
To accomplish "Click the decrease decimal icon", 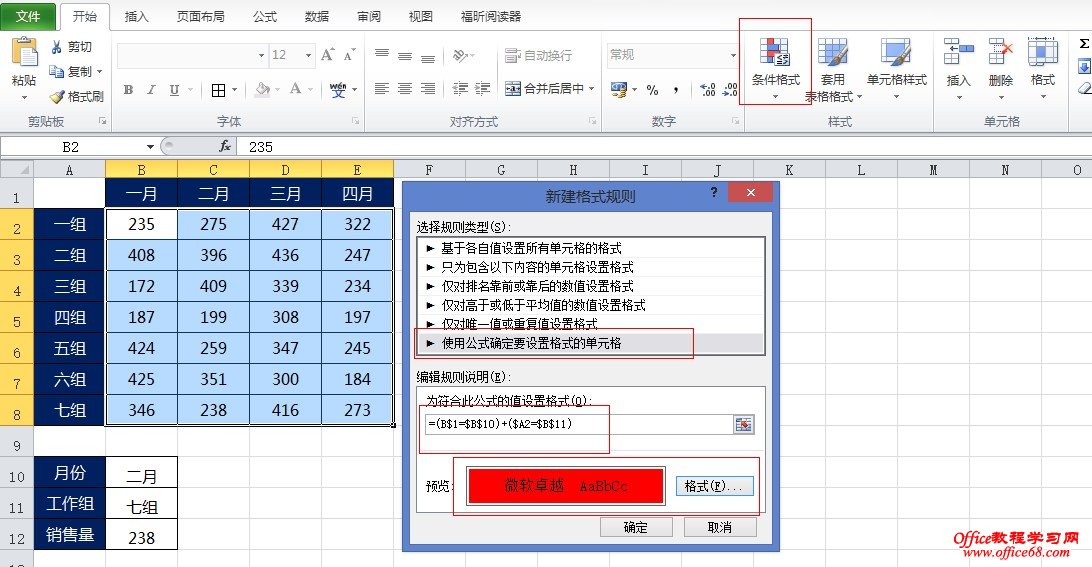I will coord(731,89).
